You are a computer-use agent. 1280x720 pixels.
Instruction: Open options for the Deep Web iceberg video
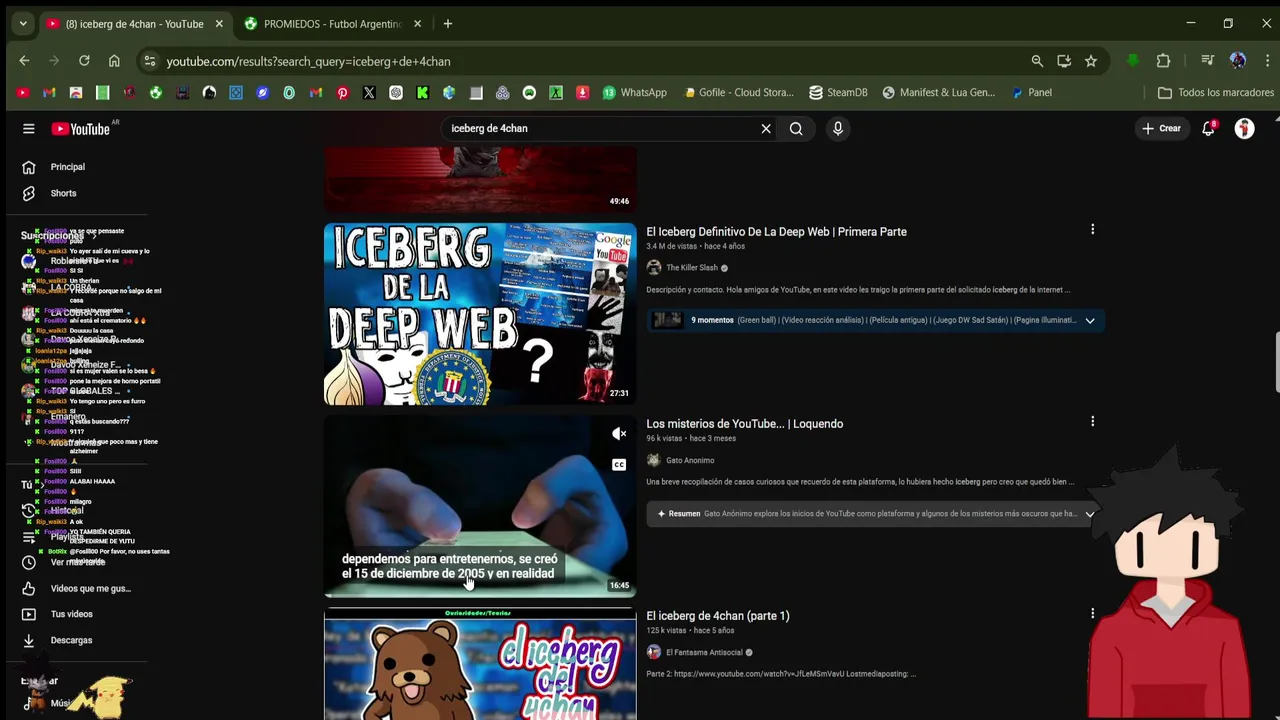(x=1092, y=230)
